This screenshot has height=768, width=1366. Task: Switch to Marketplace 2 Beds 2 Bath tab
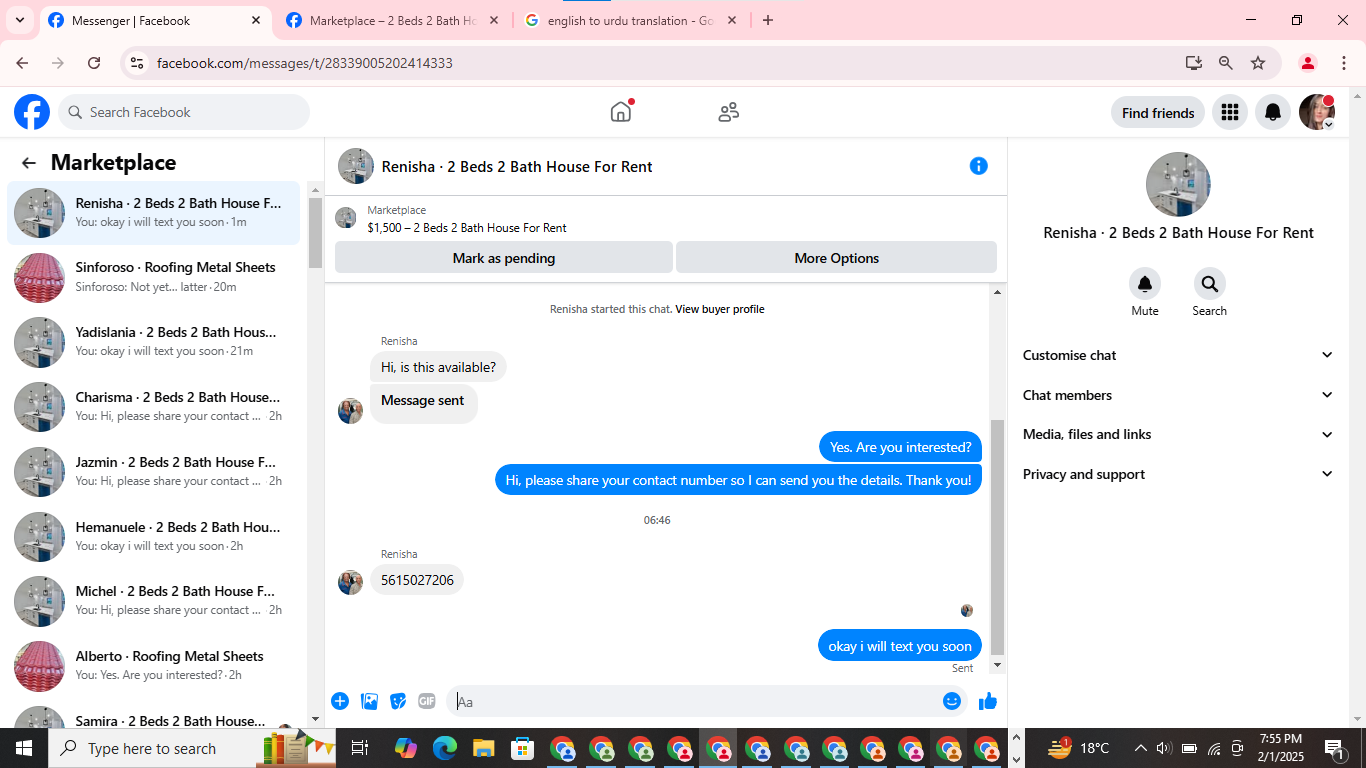coord(393,20)
